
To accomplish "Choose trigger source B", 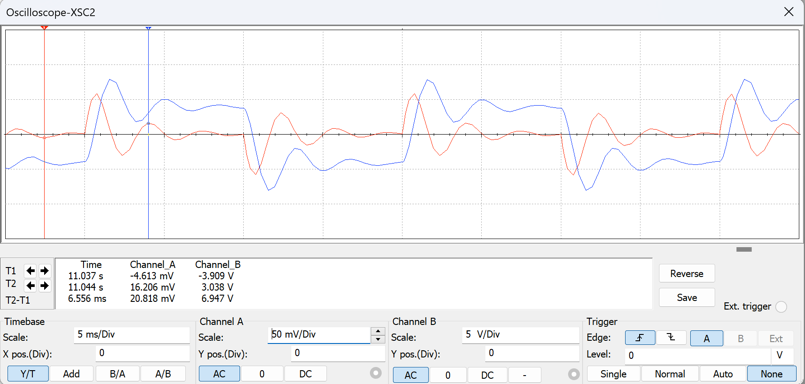I will pos(740,338).
